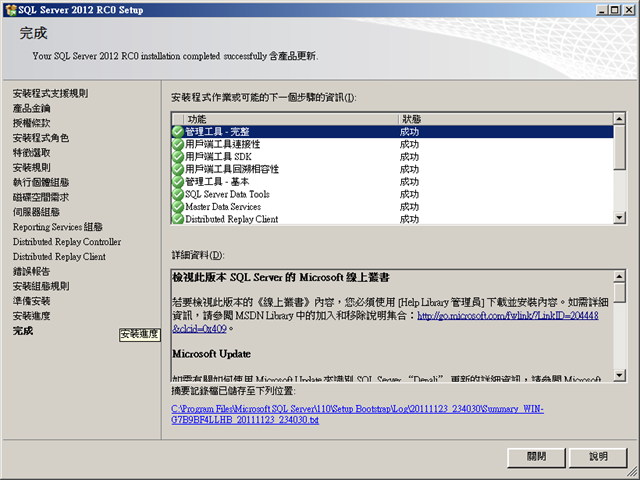Select the Distributed Replay Client feature row
The height and width of the screenshot is (480, 640).
[x=392, y=219]
